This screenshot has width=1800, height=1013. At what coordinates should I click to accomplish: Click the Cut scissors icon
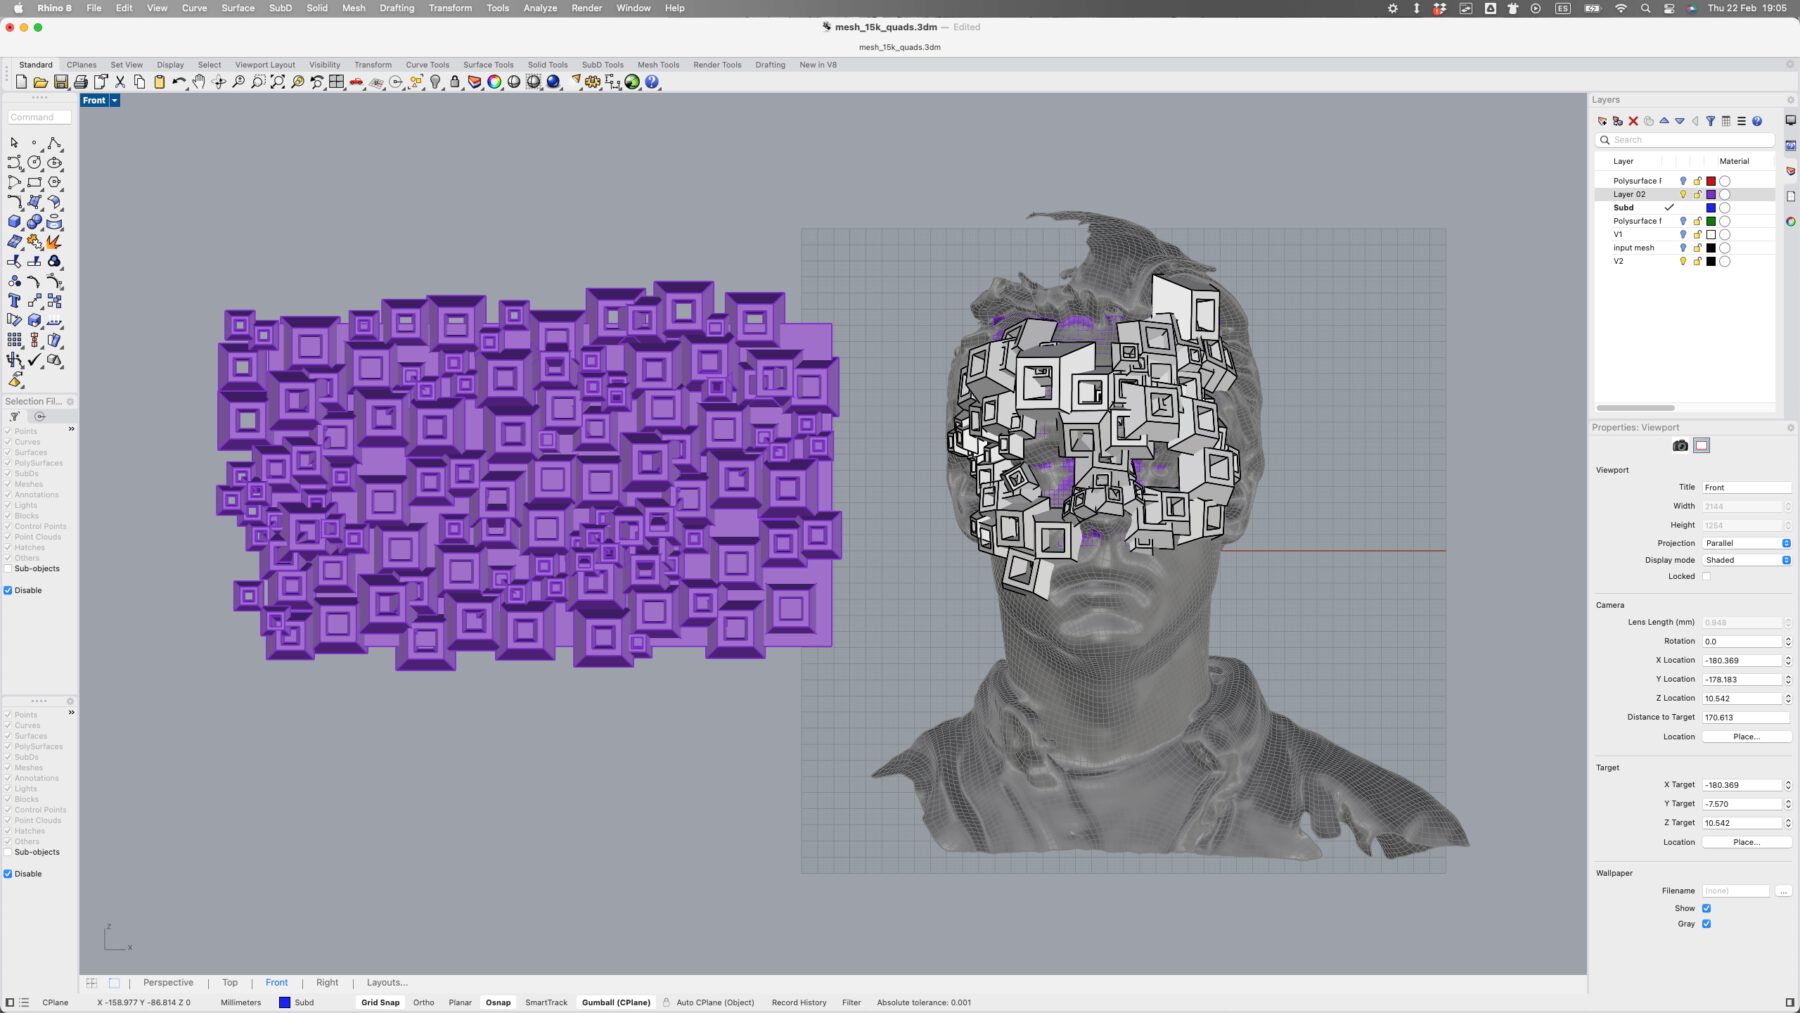click(x=120, y=82)
